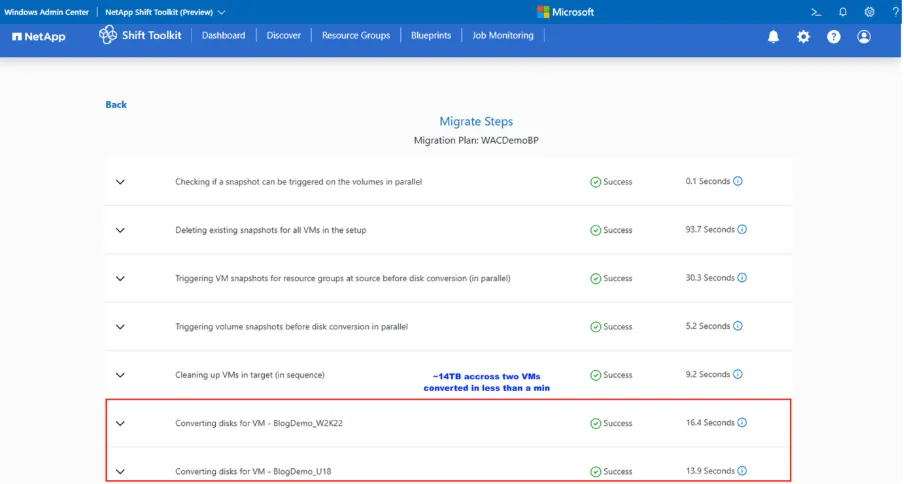Click success checkmark on BlogDemo_W2K22 row

tap(596, 424)
